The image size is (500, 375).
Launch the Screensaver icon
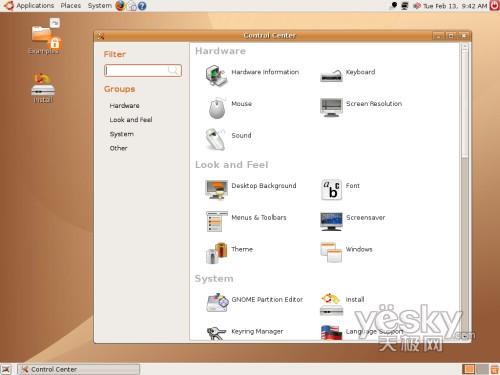point(331,221)
